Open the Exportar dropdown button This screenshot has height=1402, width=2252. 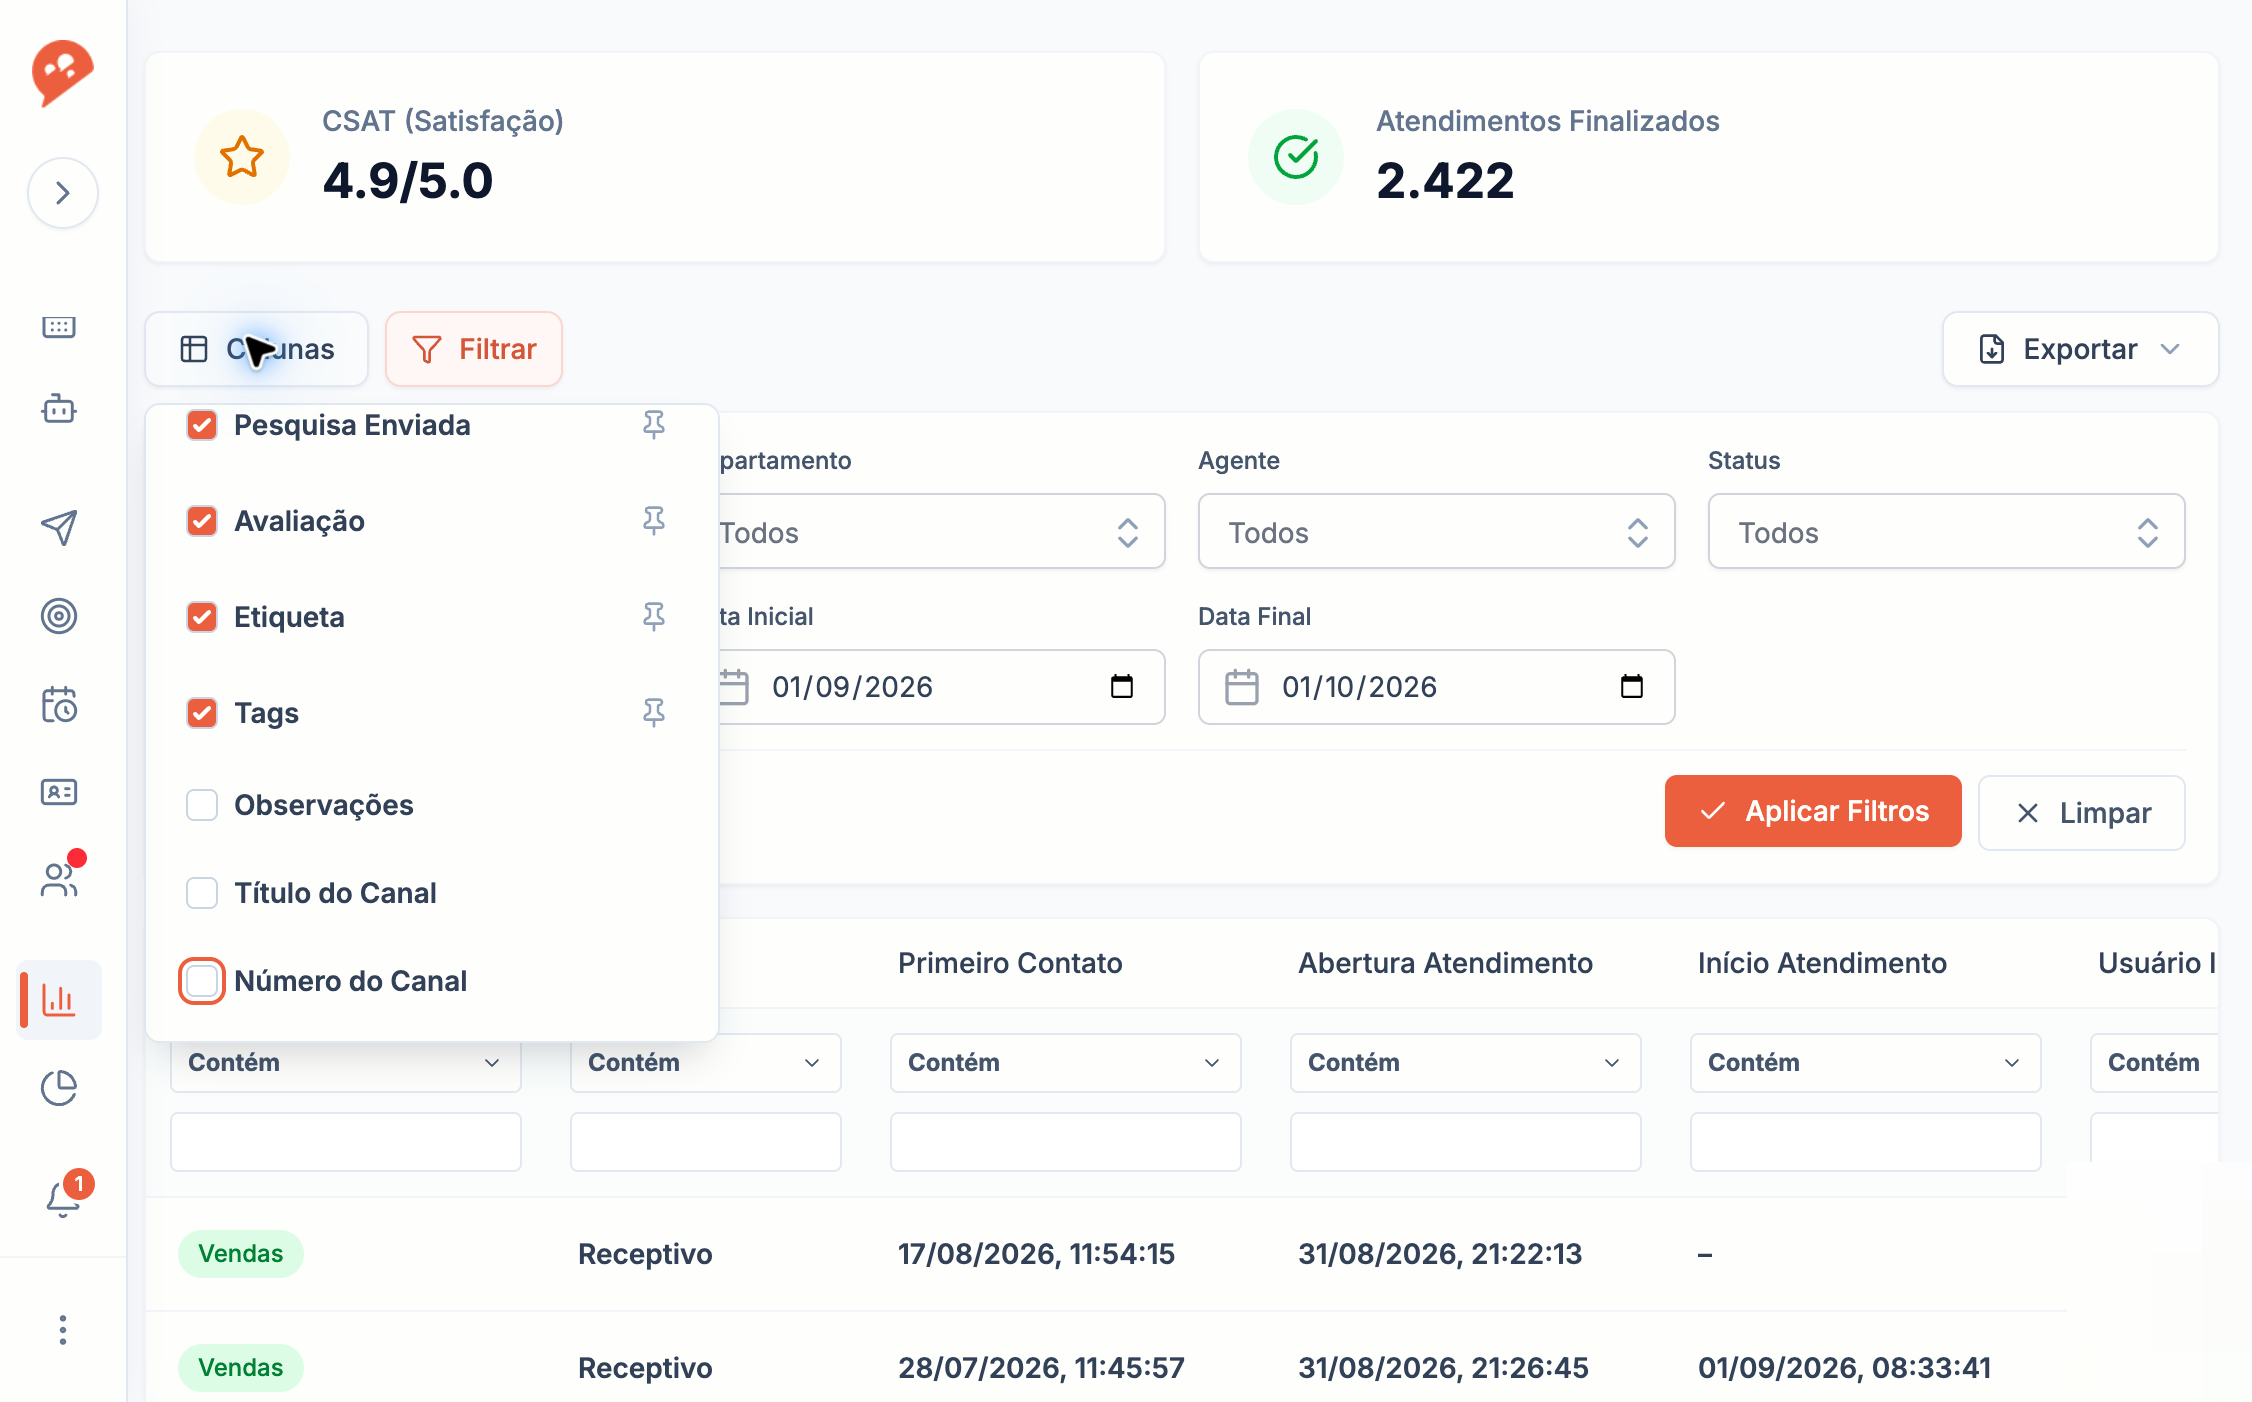coord(2080,349)
